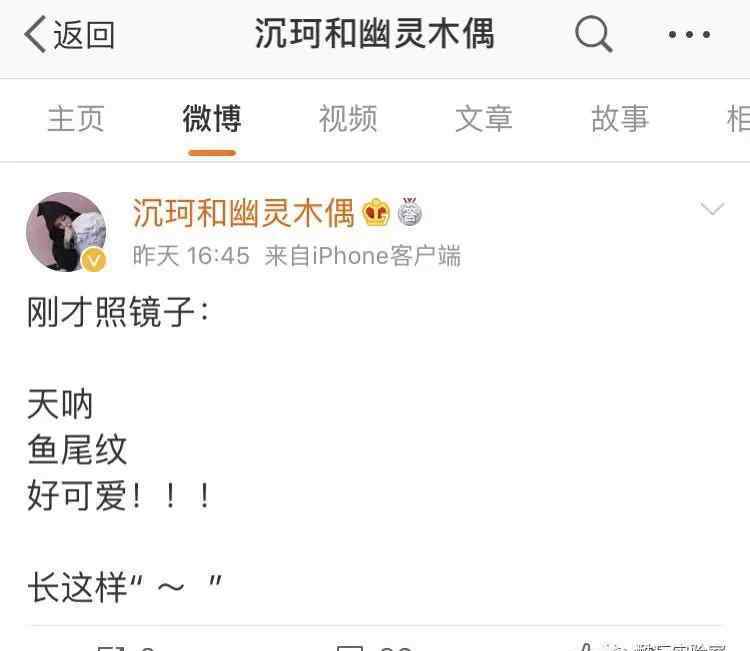Switch to the 主页 tab
The image size is (750, 651).
tap(76, 118)
